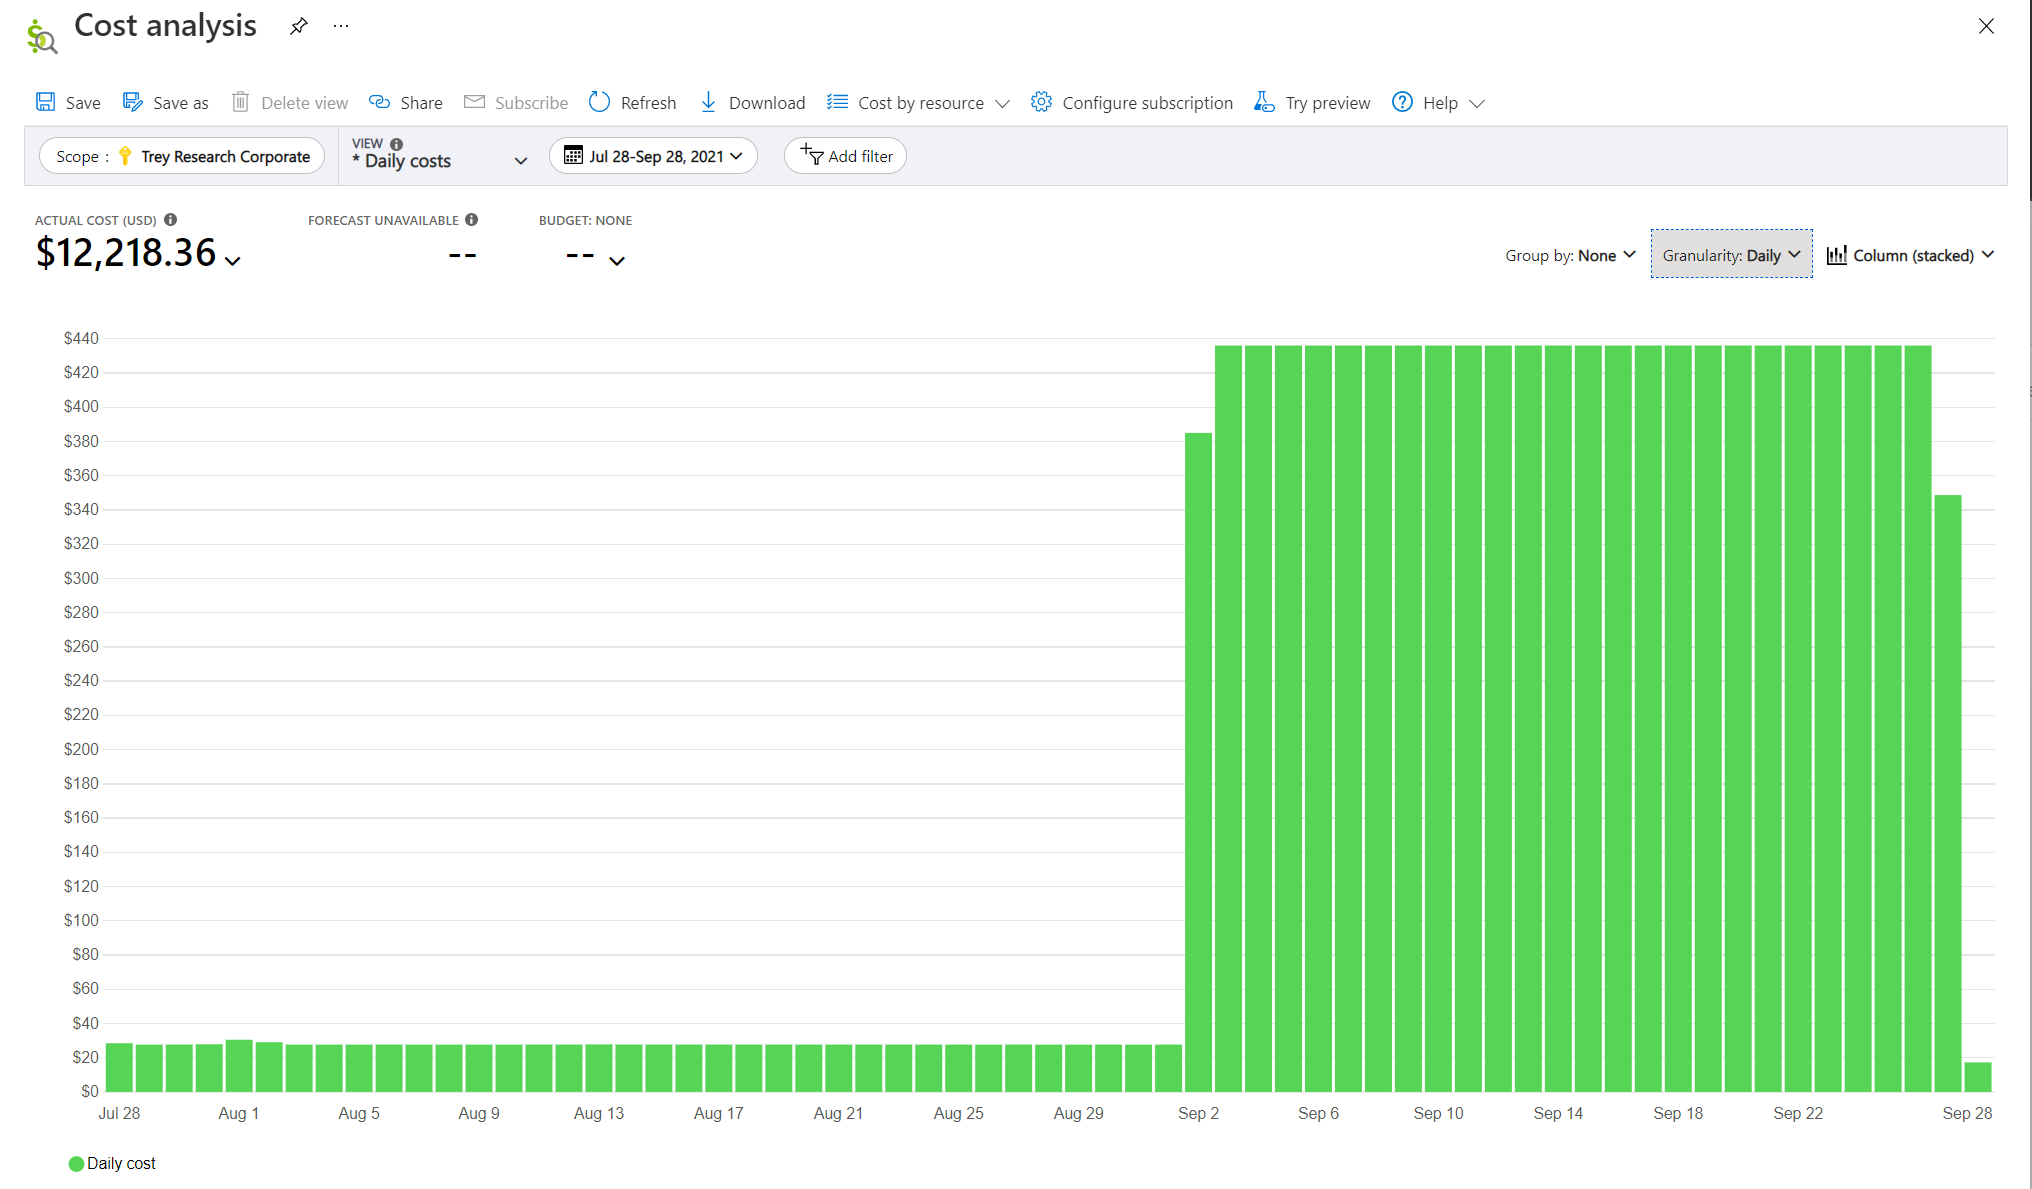Open the Cost by resource menu
Screen dimensions: 2032x1189
point(918,102)
